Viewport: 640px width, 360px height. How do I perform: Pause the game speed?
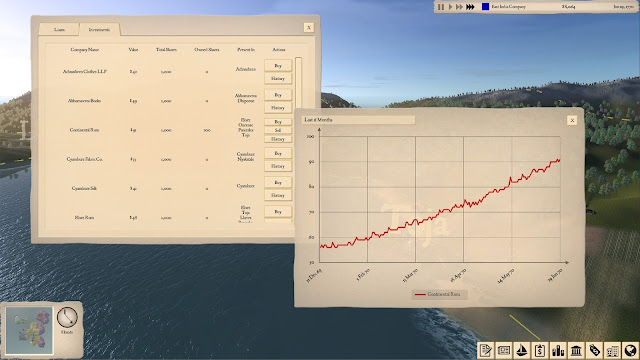click(441, 7)
